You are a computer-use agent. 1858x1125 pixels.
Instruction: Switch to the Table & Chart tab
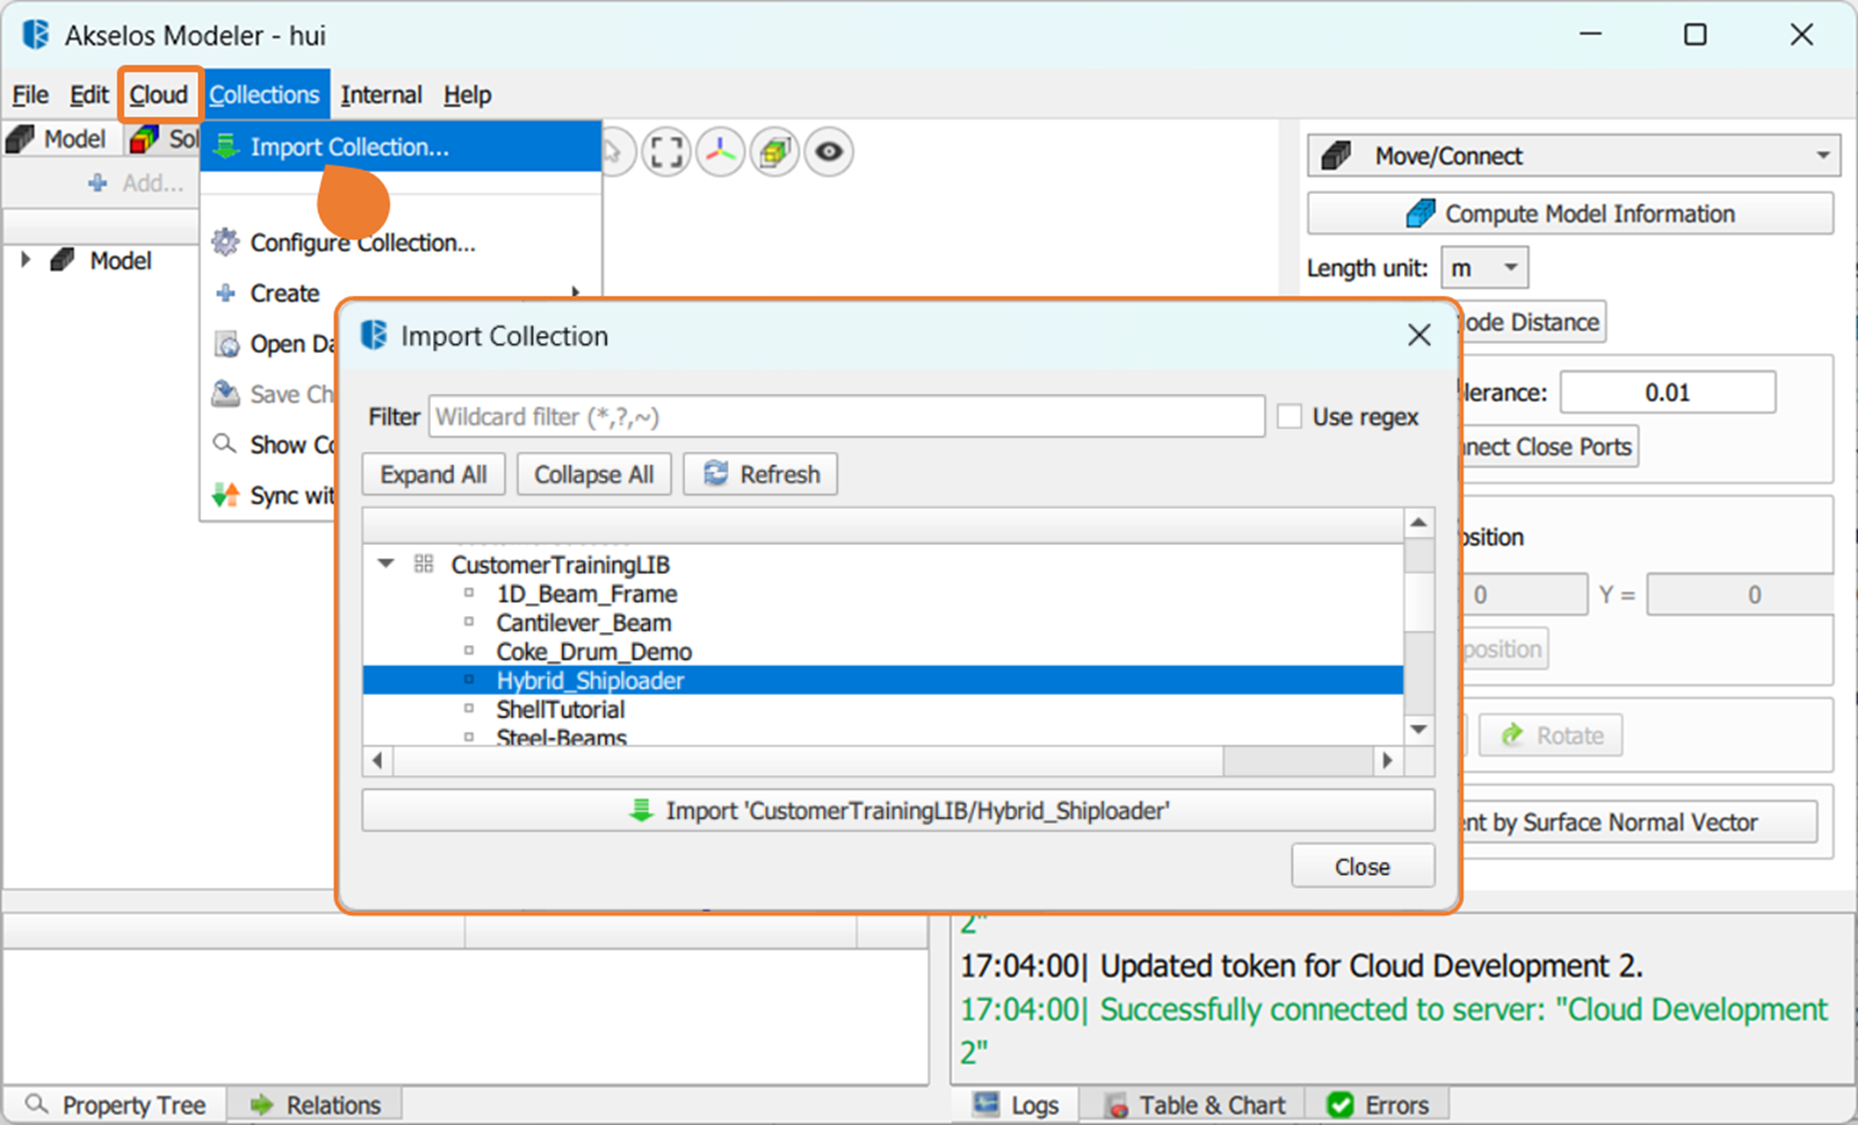pyautogui.click(x=1194, y=1105)
